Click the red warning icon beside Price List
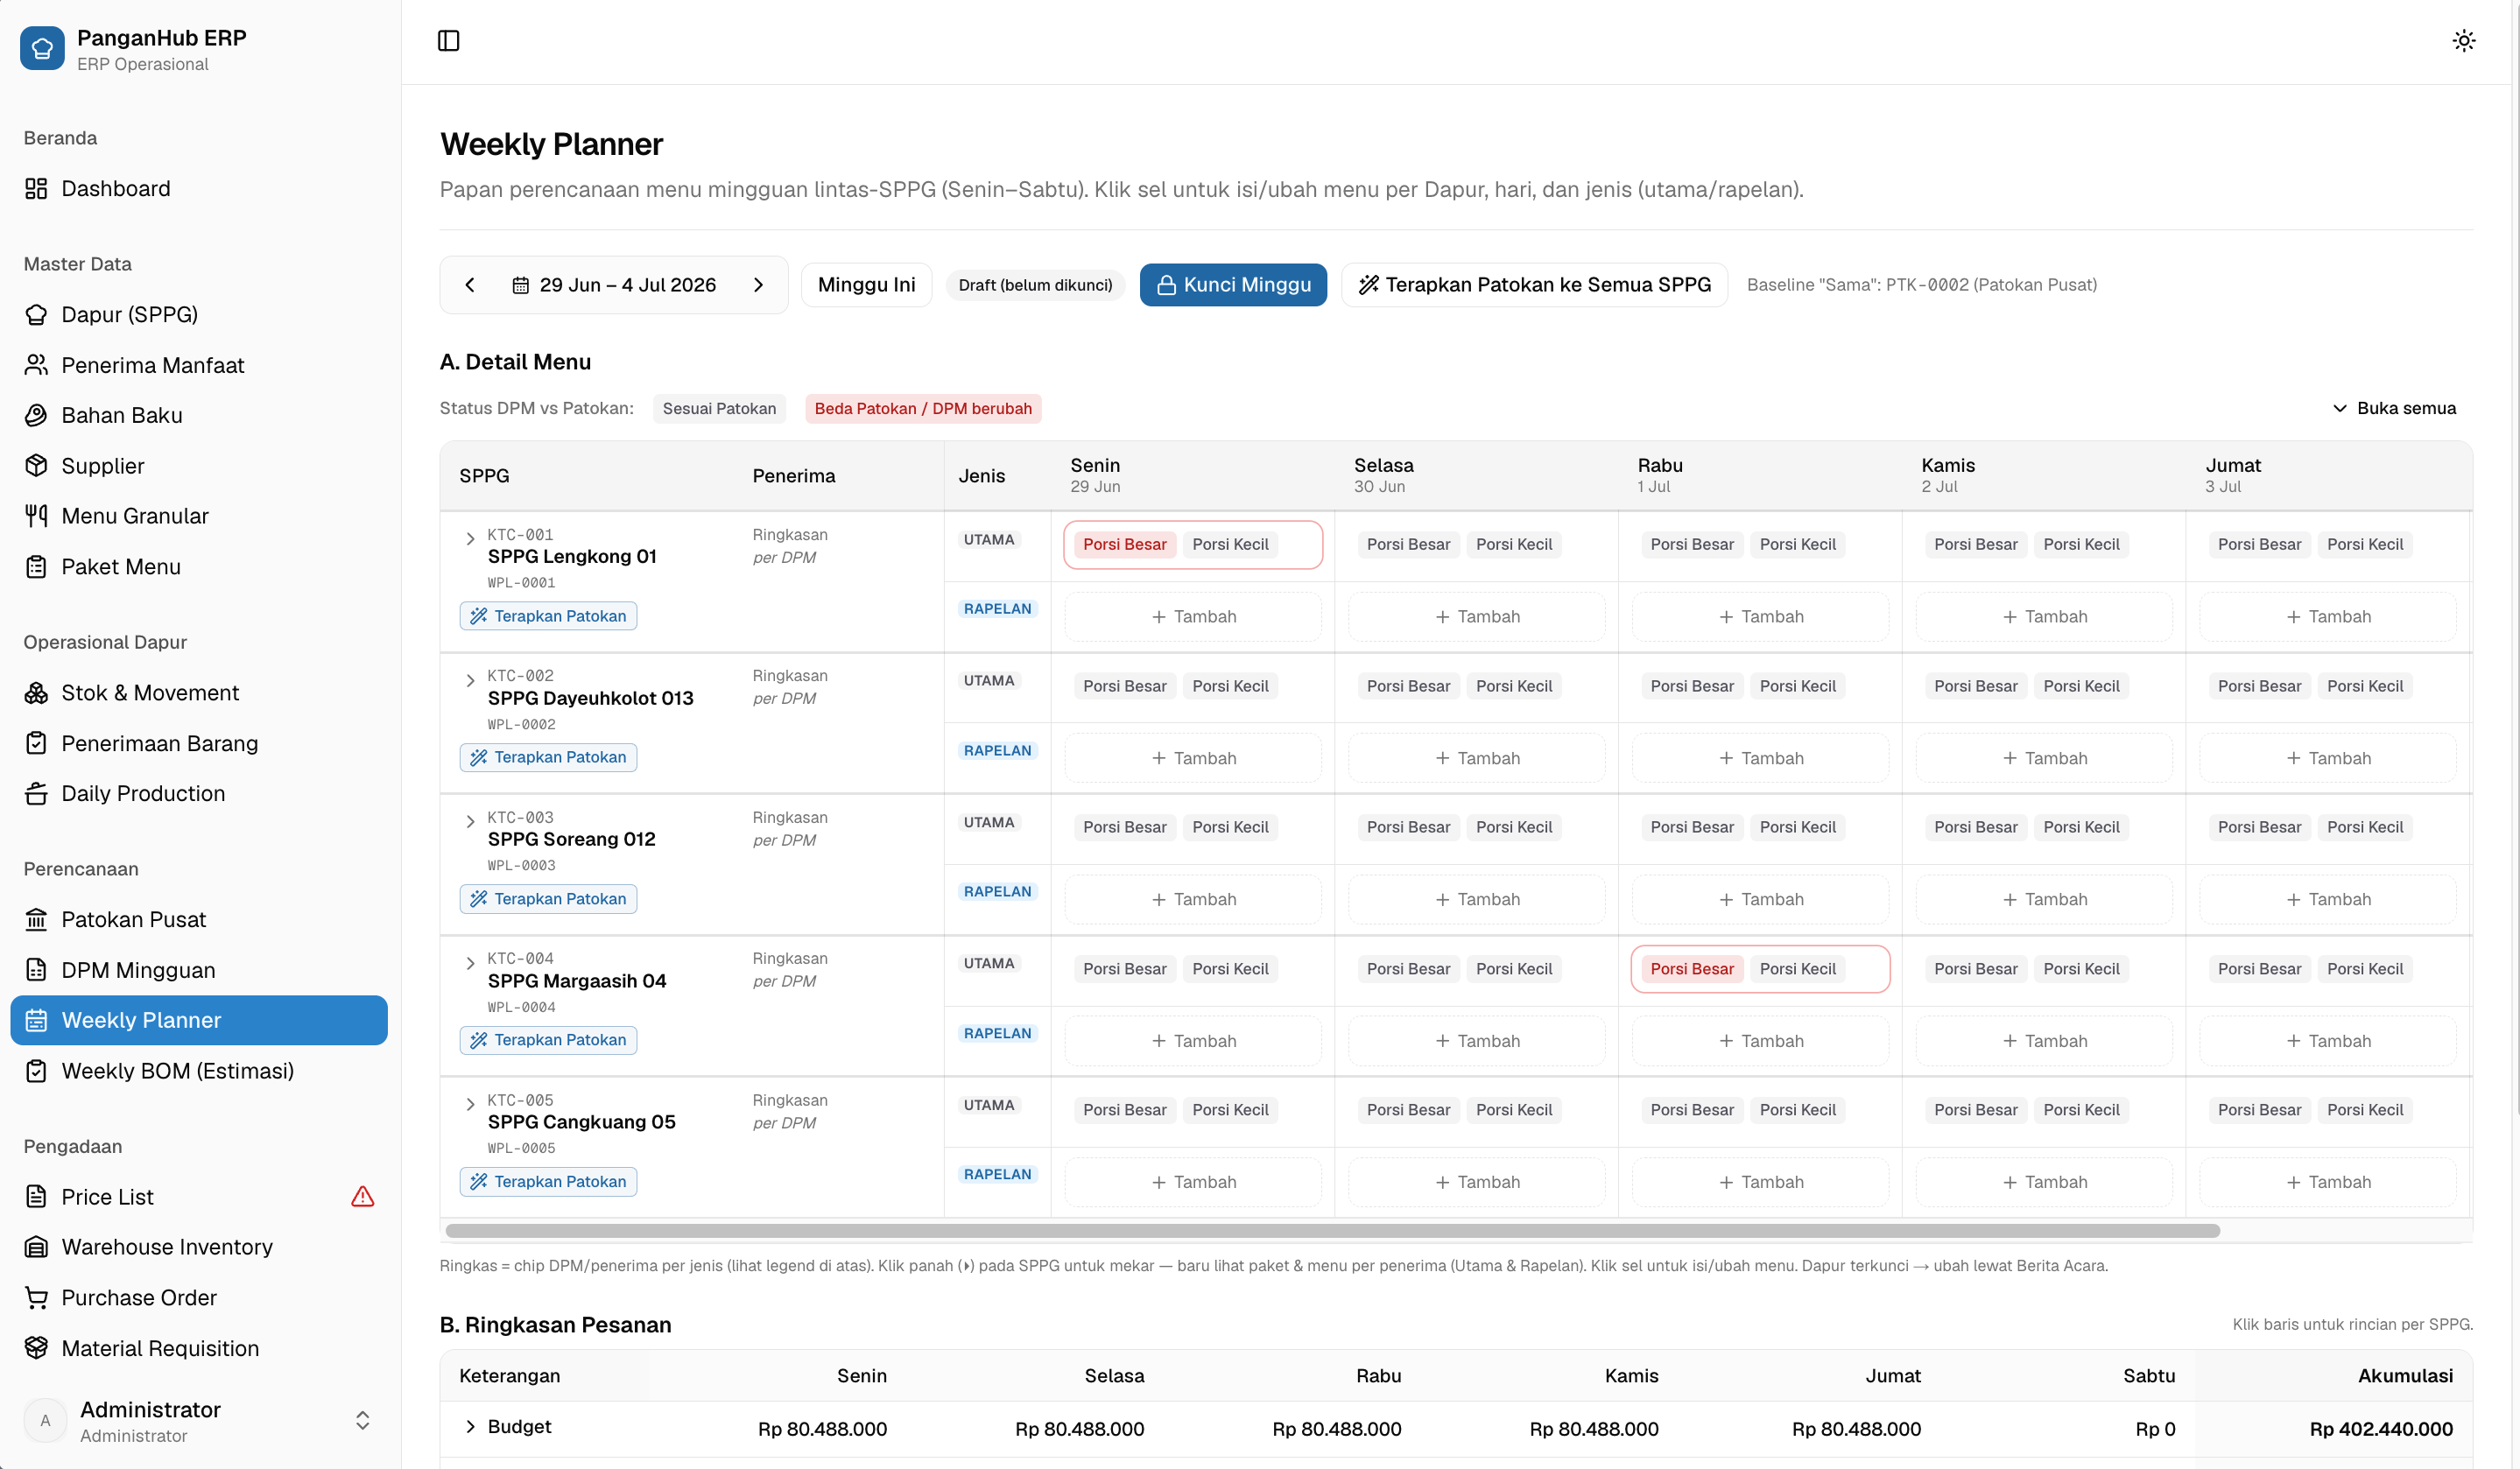The height and width of the screenshot is (1469, 2520). 363,1197
